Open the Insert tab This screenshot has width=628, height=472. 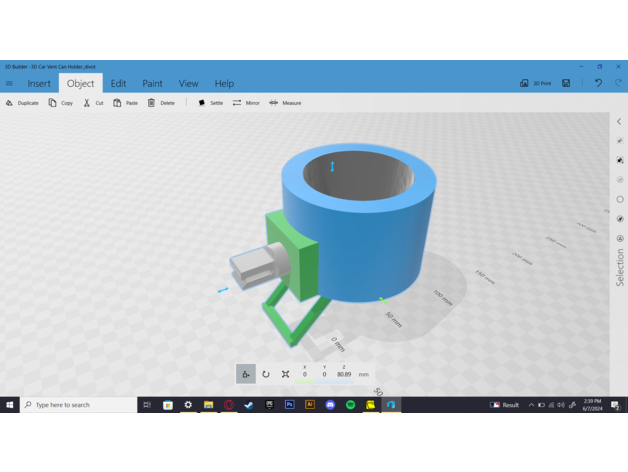click(x=39, y=84)
